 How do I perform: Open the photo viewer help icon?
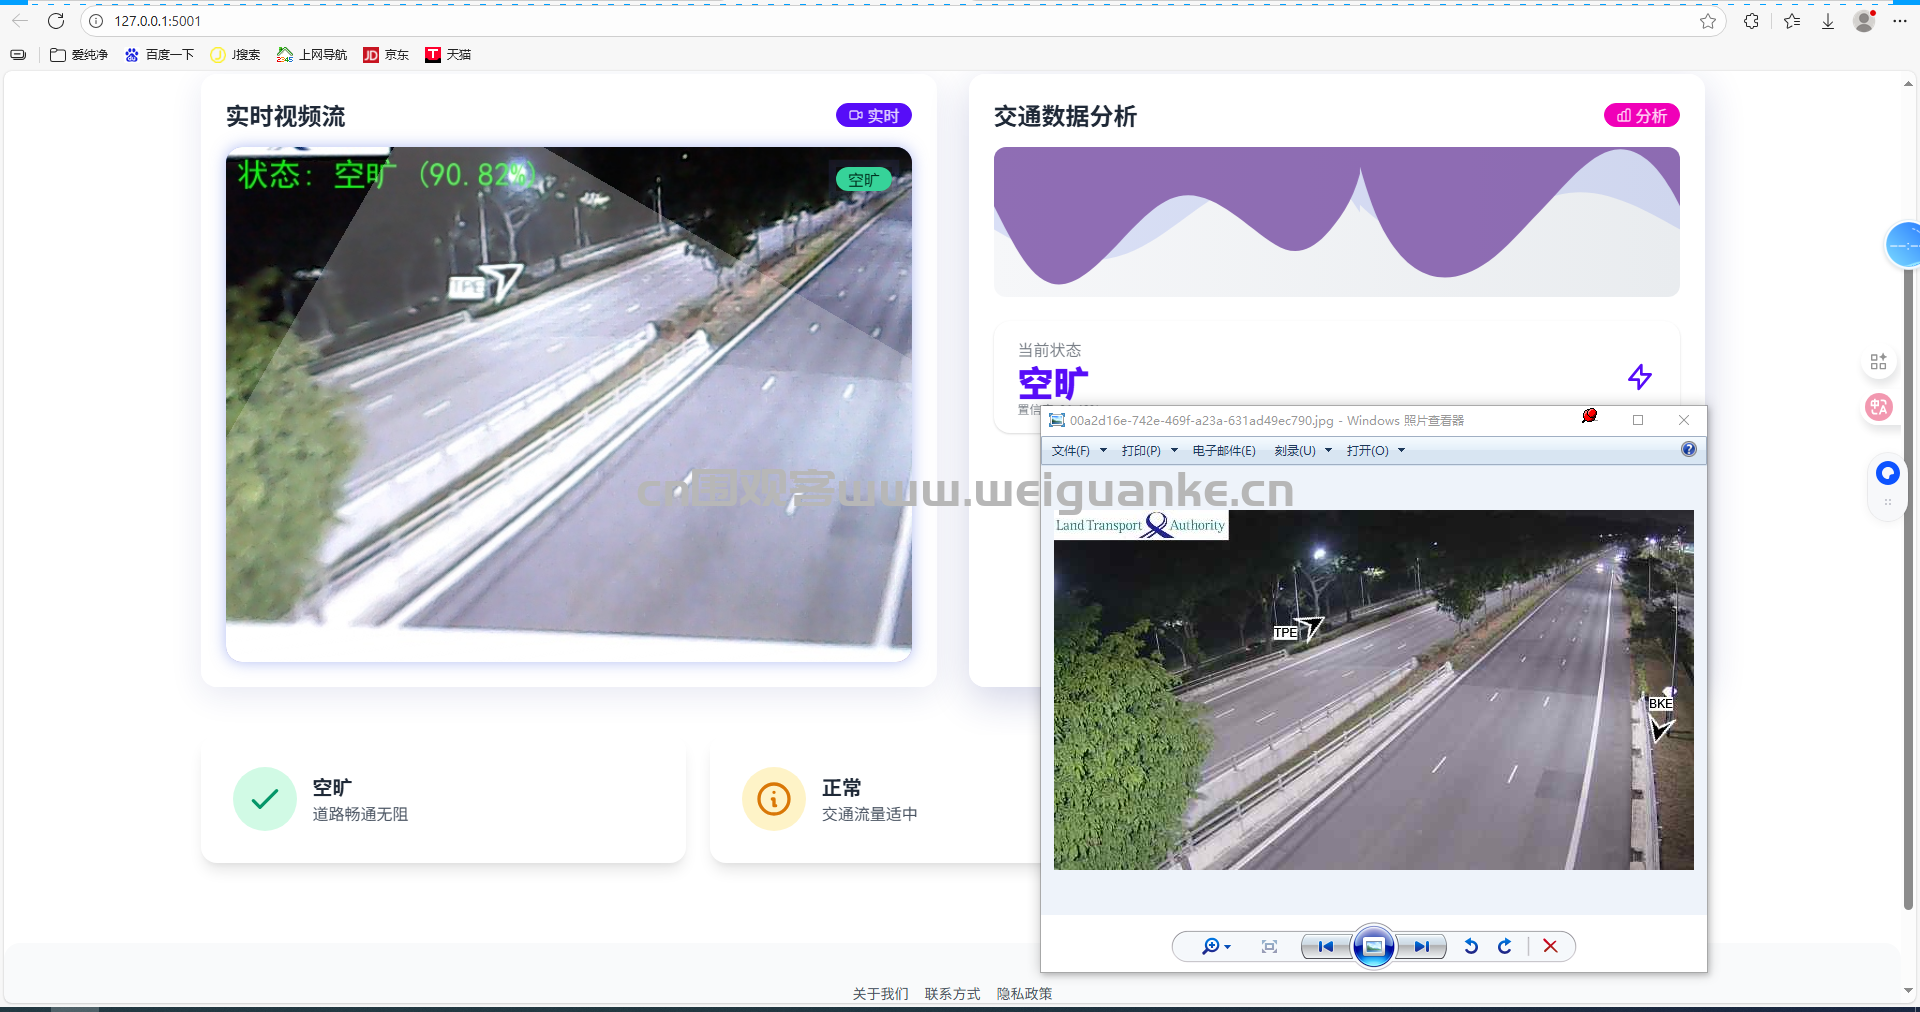(1689, 450)
